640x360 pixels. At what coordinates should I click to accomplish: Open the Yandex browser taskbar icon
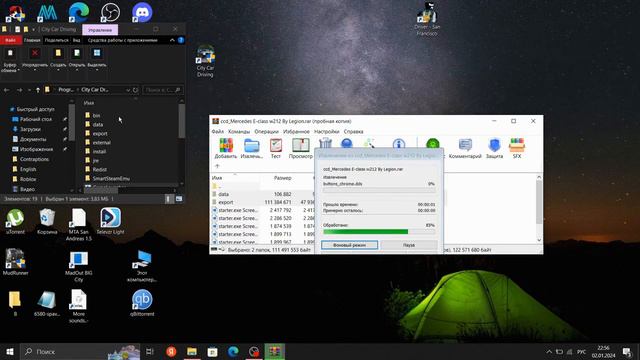coord(171,351)
